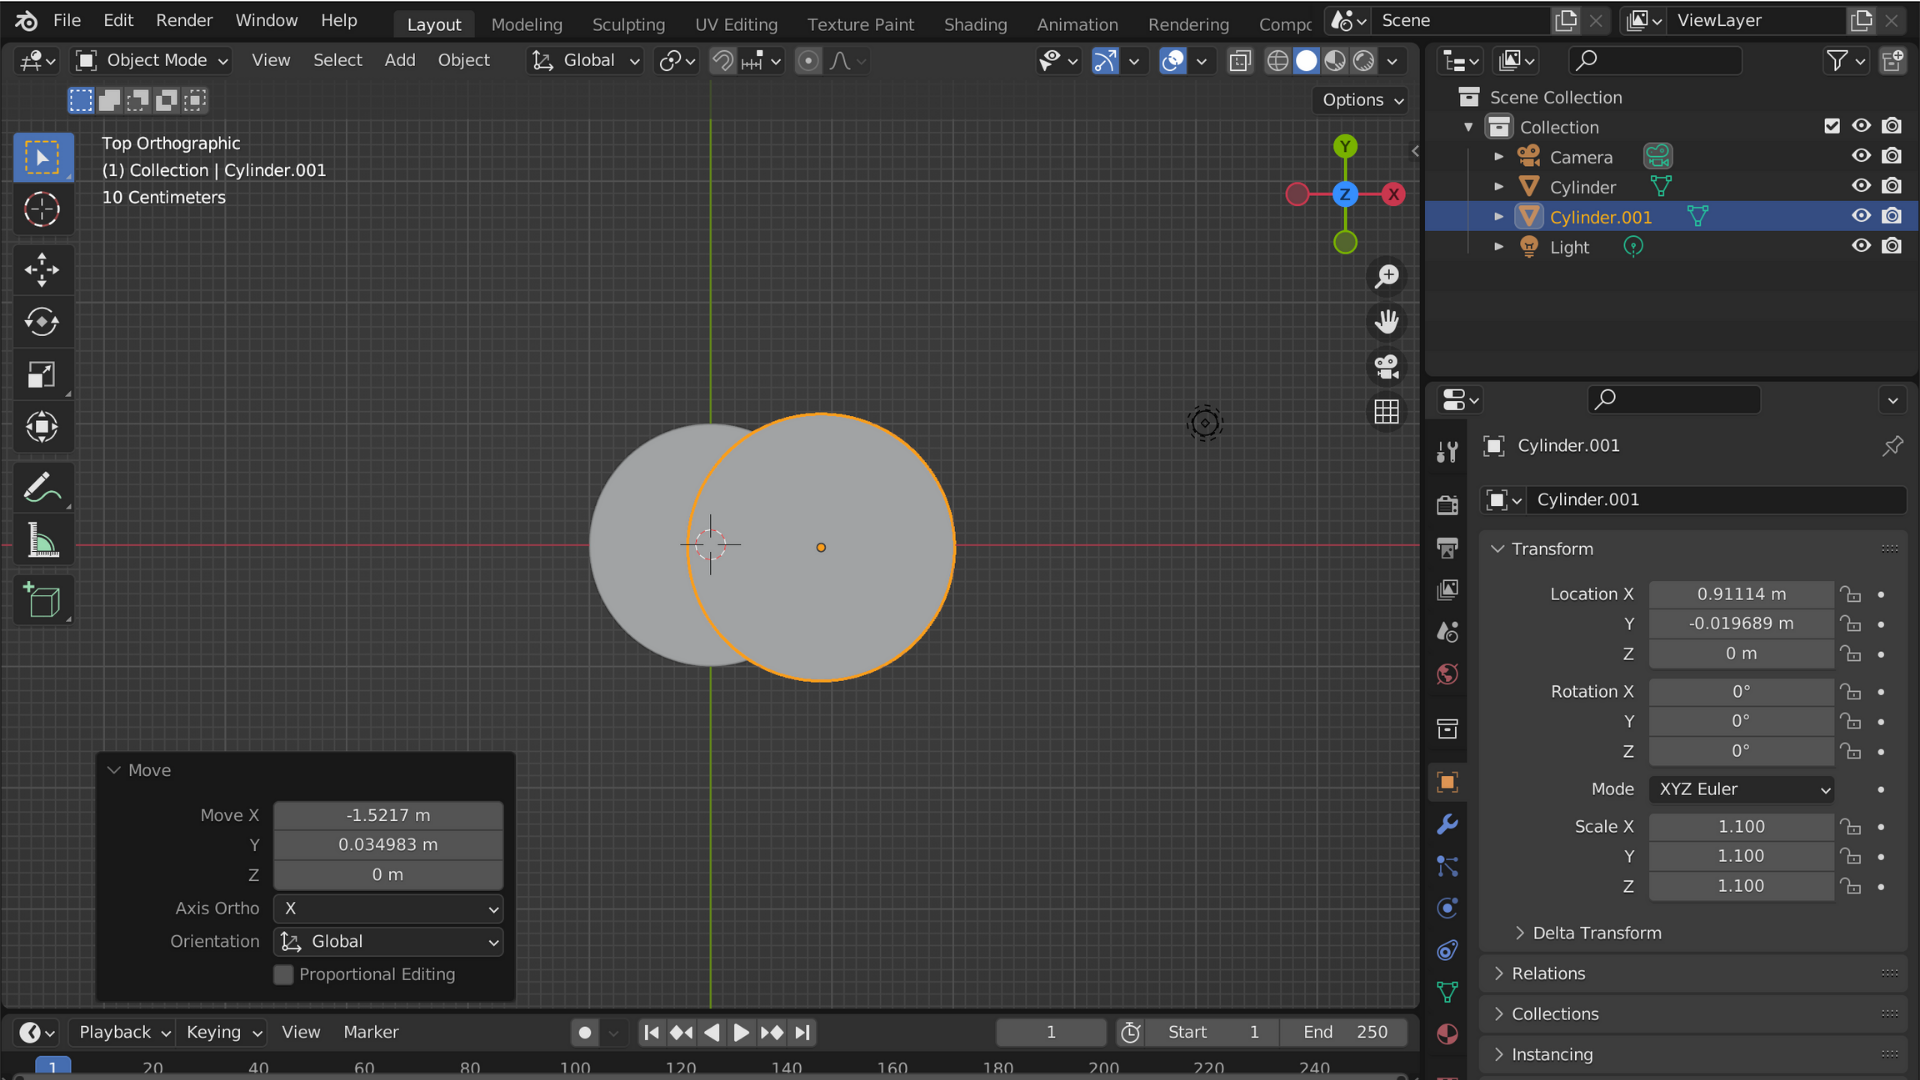1920x1080 pixels.
Task: Click the Options button in the viewport header
Action: click(1359, 99)
